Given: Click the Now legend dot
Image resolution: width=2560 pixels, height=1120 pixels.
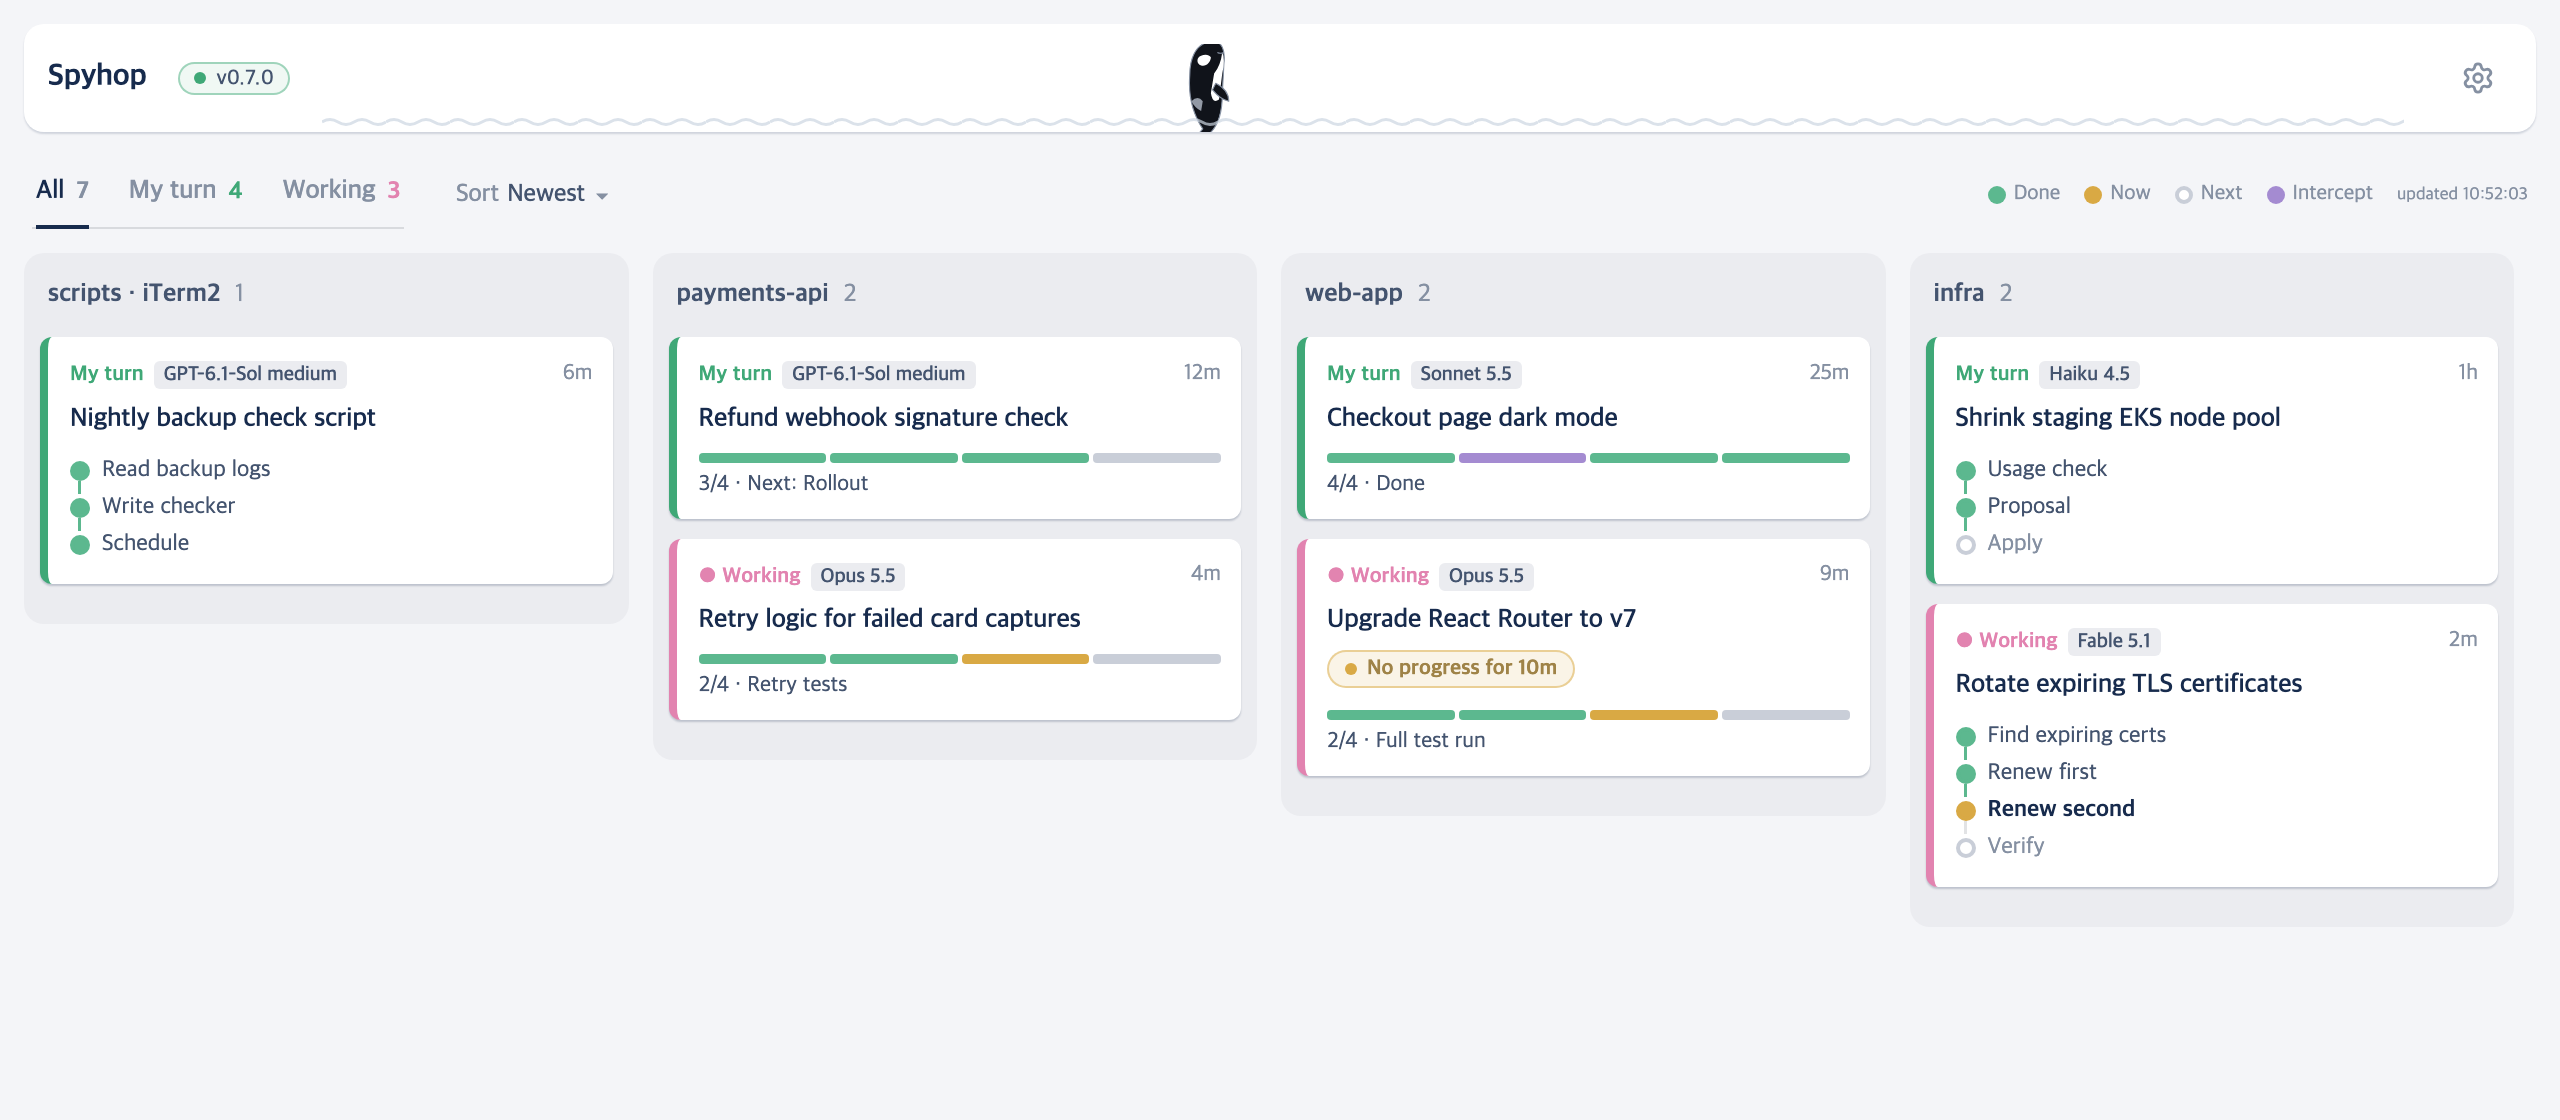Looking at the screenshot, I should click(x=2093, y=194).
